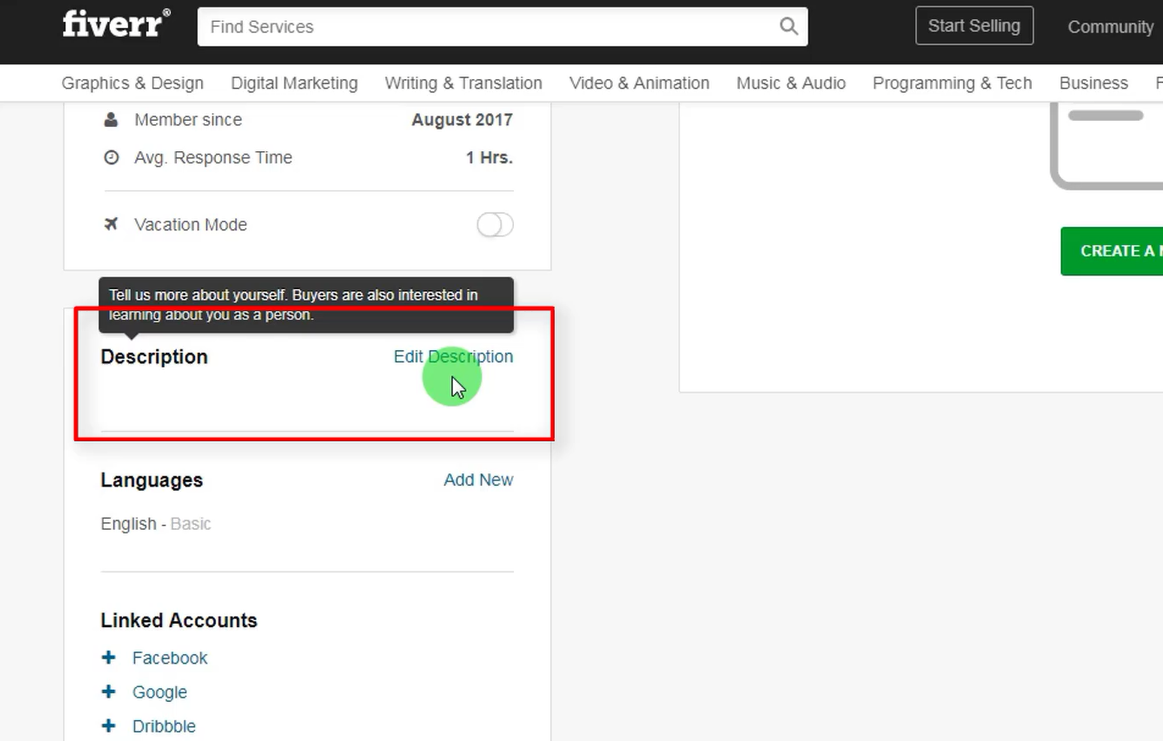Click the search magnifier icon

coord(788,27)
